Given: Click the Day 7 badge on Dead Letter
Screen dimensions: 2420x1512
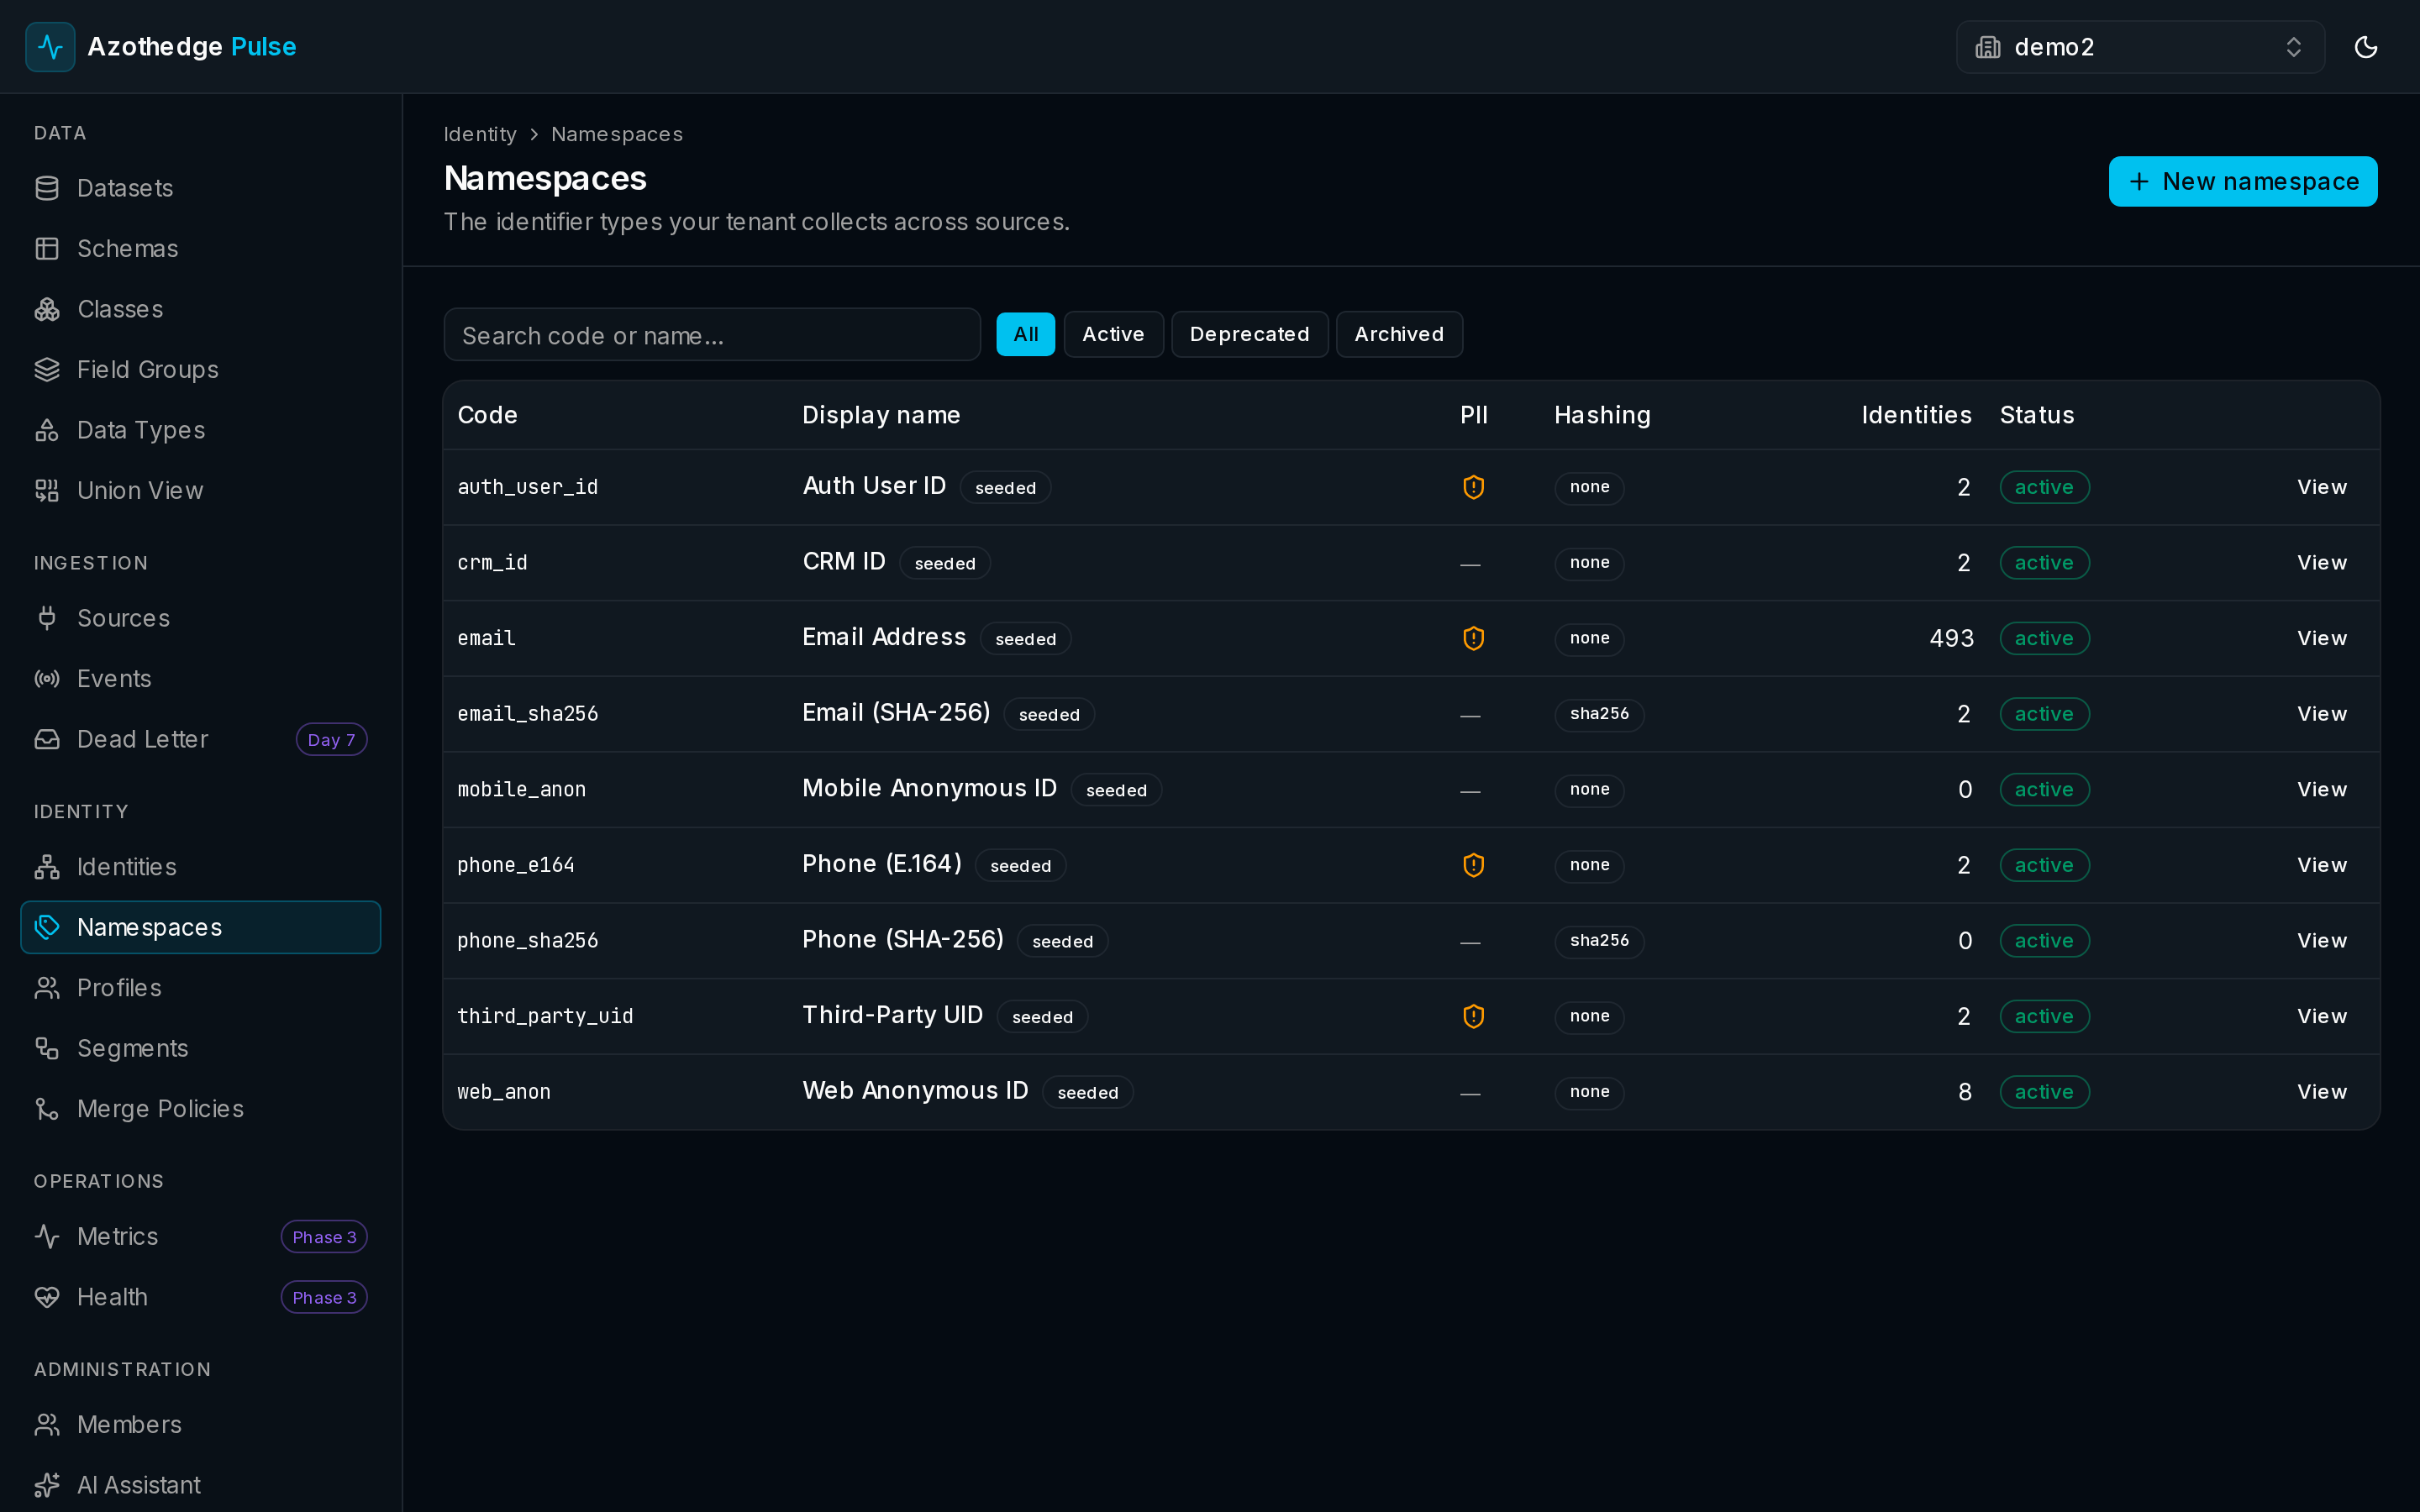Looking at the screenshot, I should [x=331, y=740].
